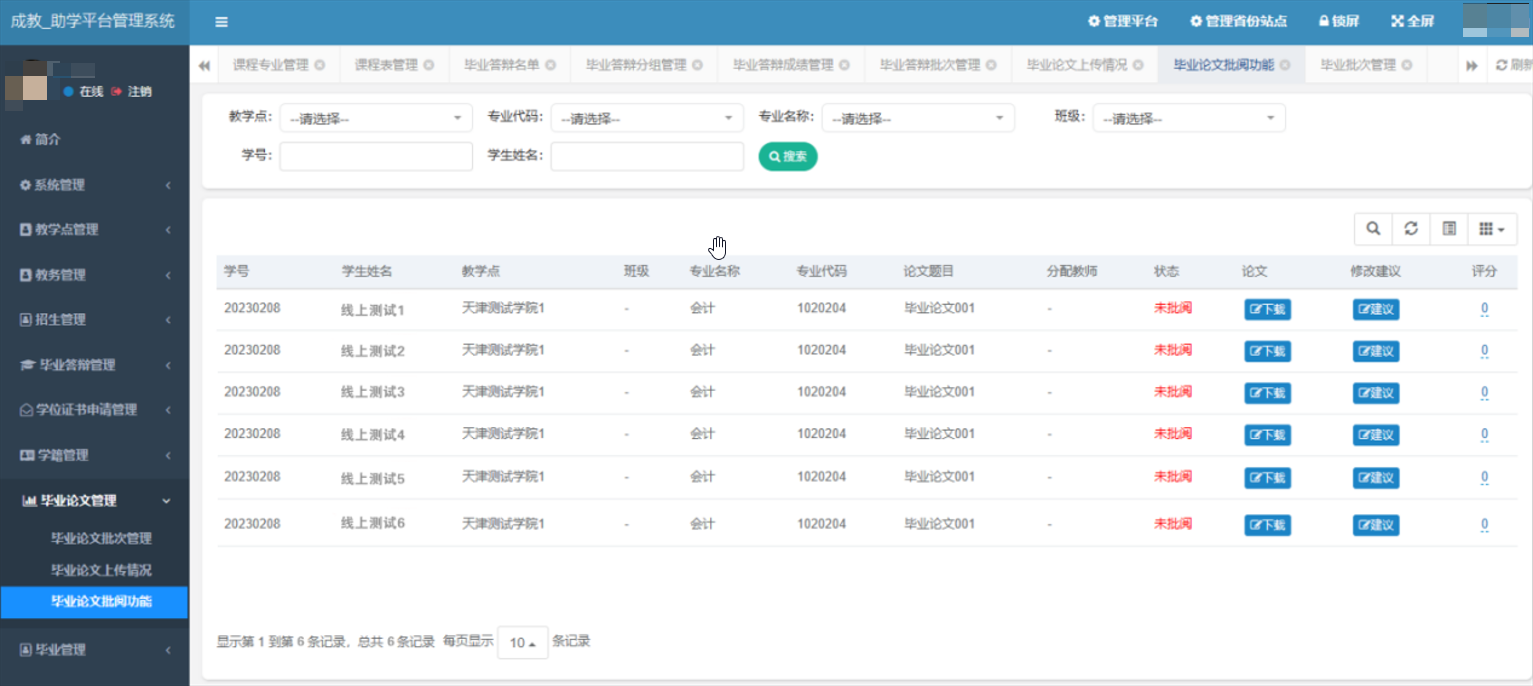Open the columns visibility dropdown

1492,229
